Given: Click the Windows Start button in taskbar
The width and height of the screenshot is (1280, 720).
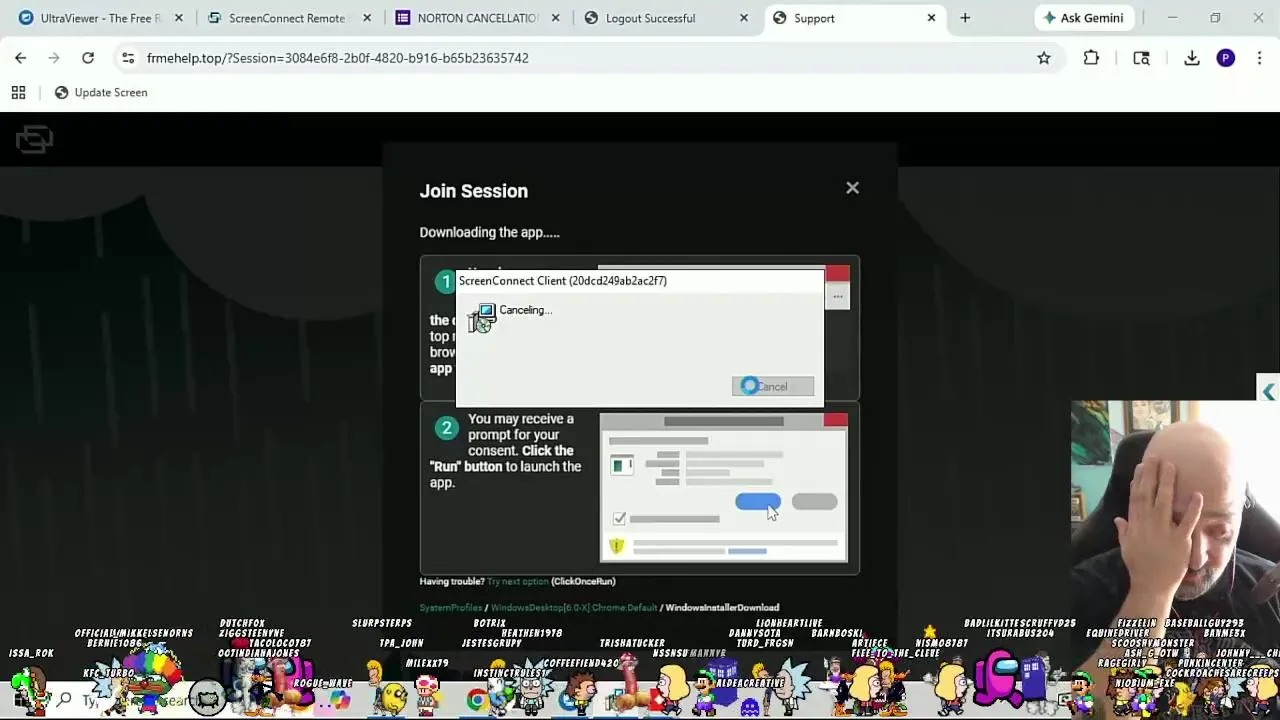Looking at the screenshot, I should [20, 700].
